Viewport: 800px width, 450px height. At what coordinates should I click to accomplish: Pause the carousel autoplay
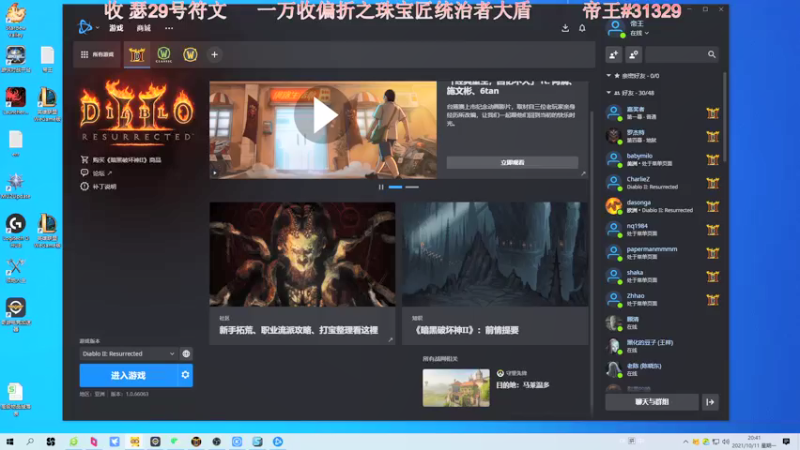pyautogui.click(x=381, y=187)
